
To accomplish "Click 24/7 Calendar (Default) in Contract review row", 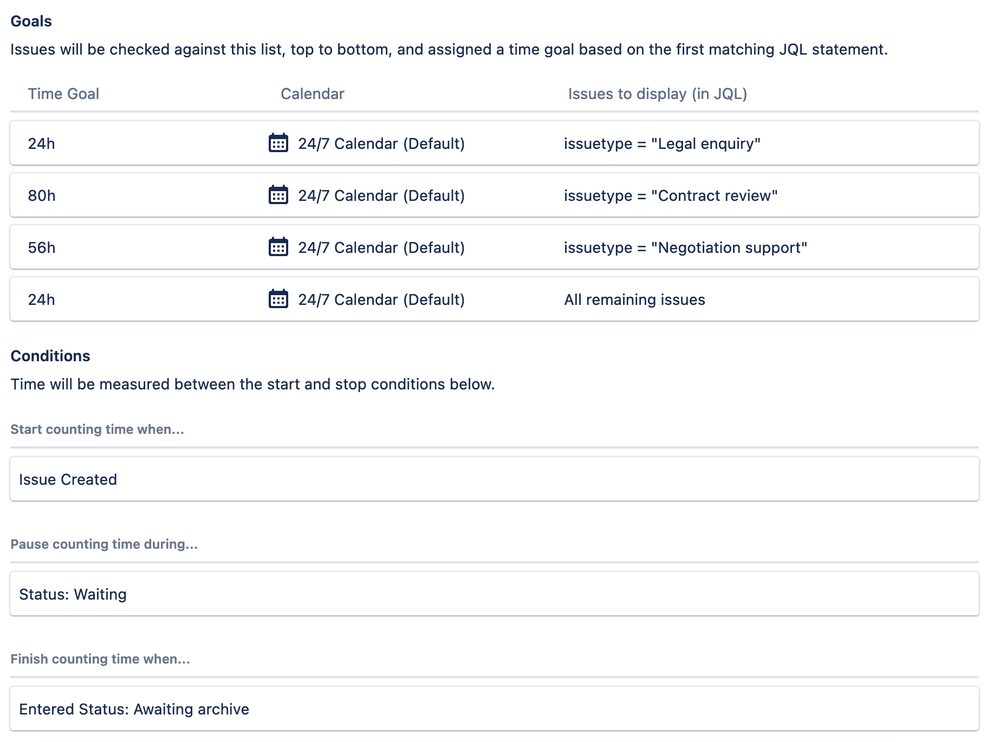I will pyautogui.click(x=381, y=196).
